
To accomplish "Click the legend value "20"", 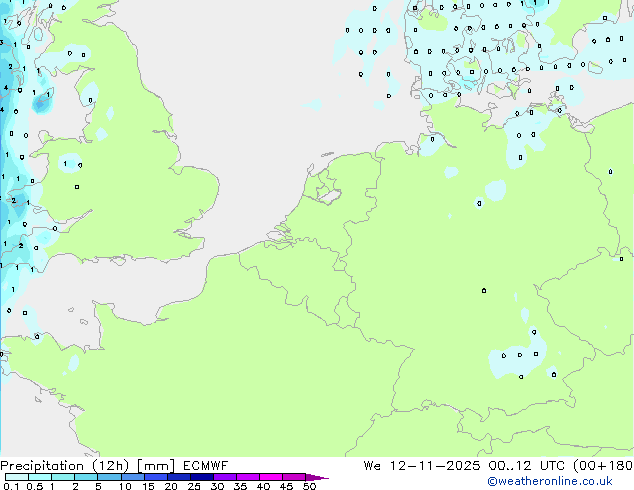I will (171, 486).
